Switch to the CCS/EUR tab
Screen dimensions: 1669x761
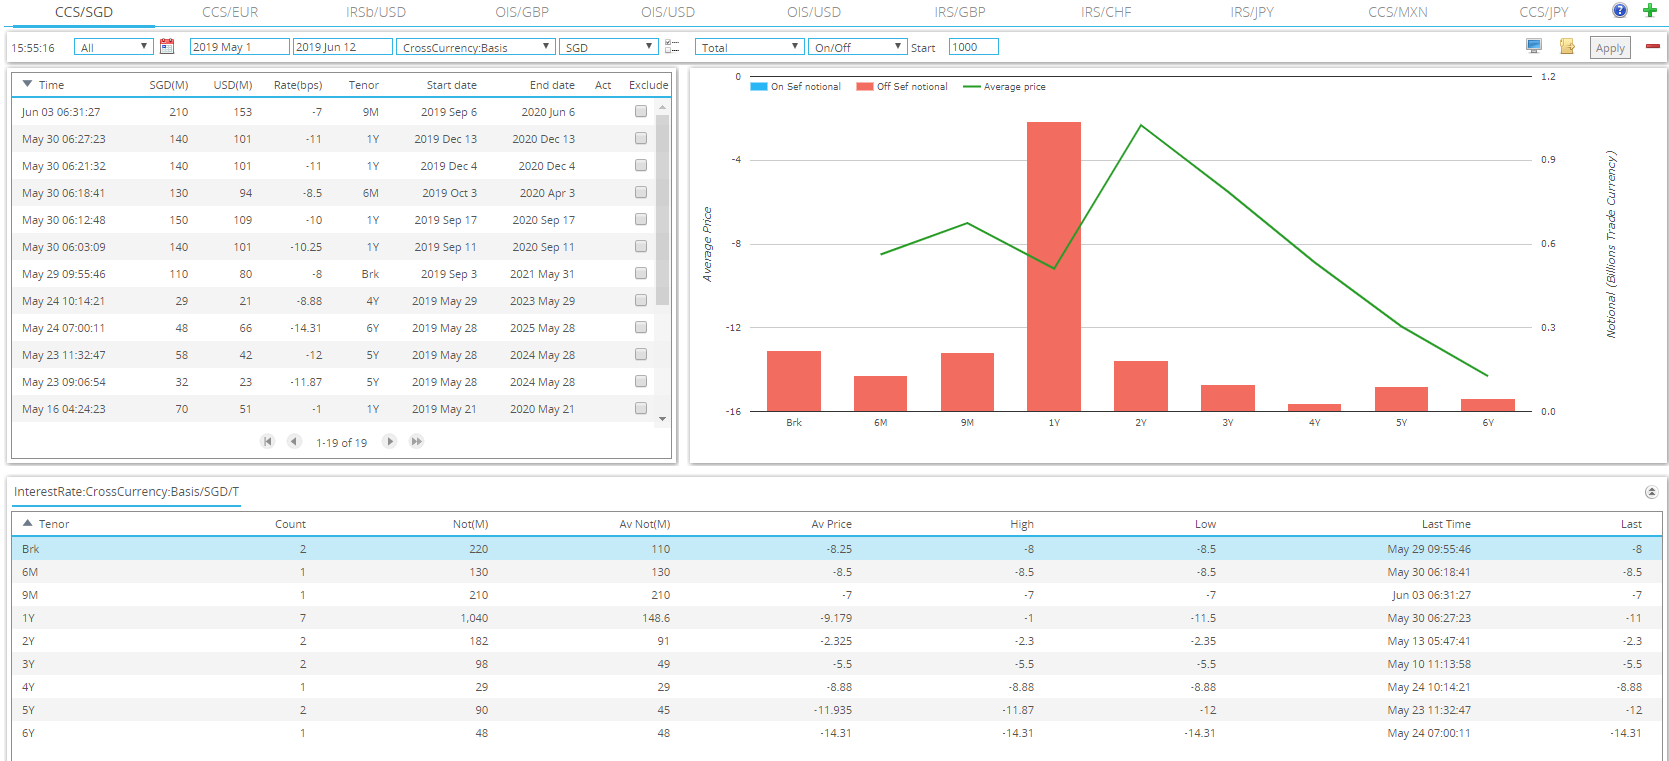pyautogui.click(x=230, y=12)
